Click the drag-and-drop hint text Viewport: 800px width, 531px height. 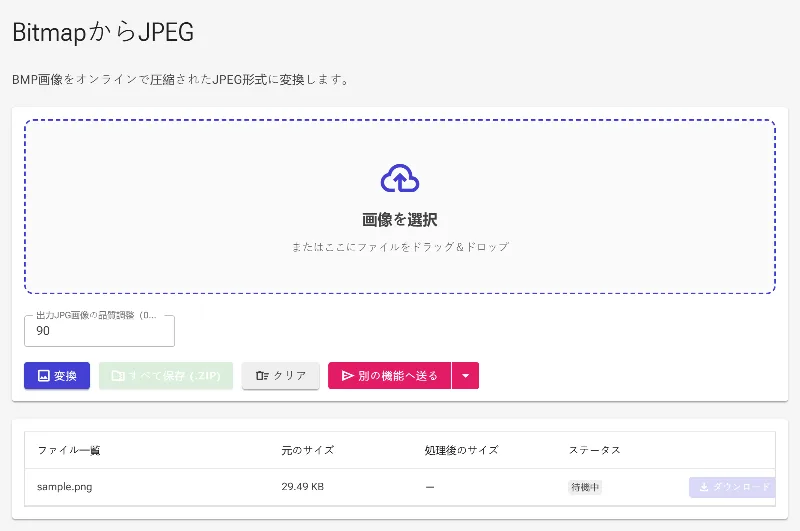point(400,247)
